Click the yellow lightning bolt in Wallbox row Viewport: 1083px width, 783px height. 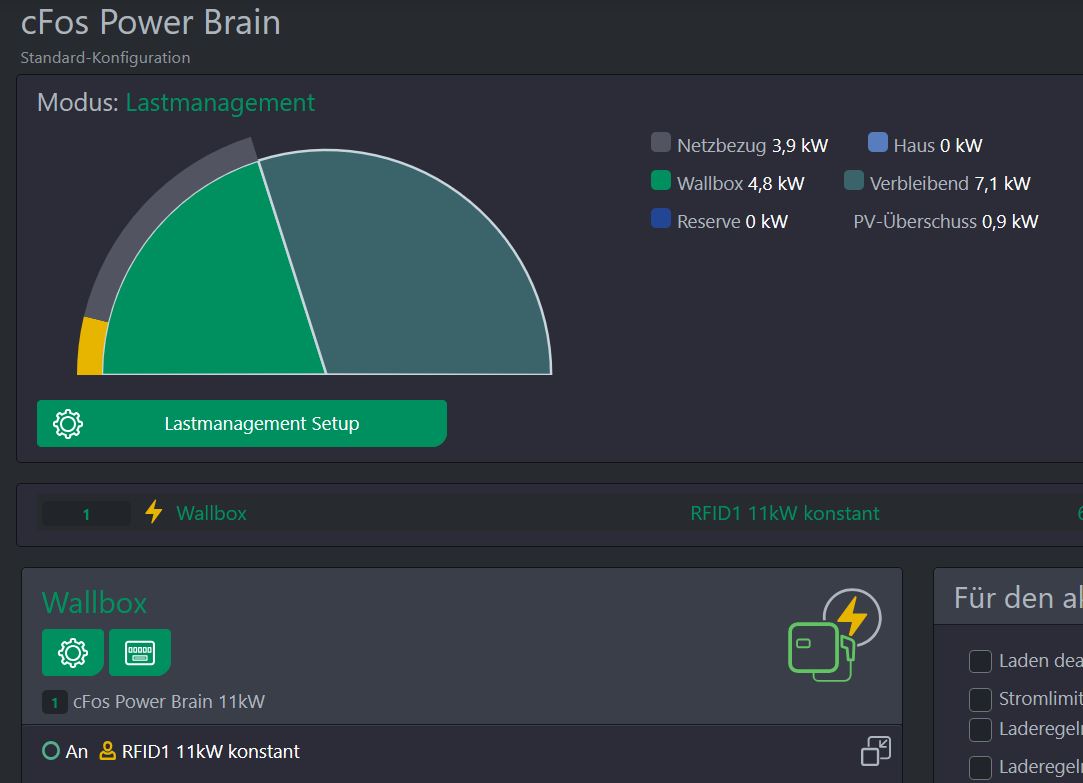coord(153,512)
